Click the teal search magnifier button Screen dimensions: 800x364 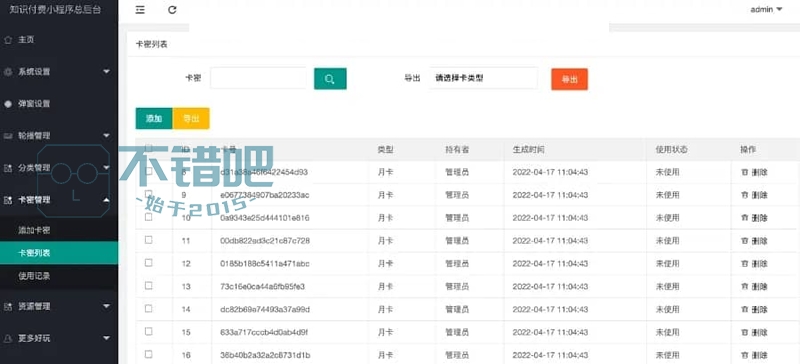pos(330,79)
